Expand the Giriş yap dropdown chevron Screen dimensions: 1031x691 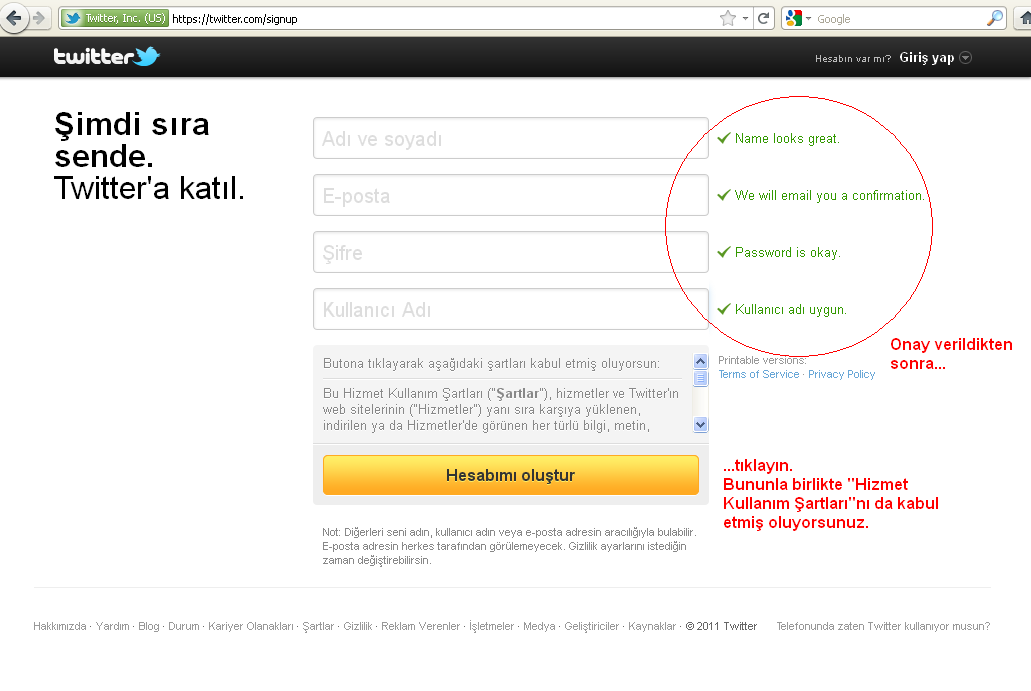[966, 57]
